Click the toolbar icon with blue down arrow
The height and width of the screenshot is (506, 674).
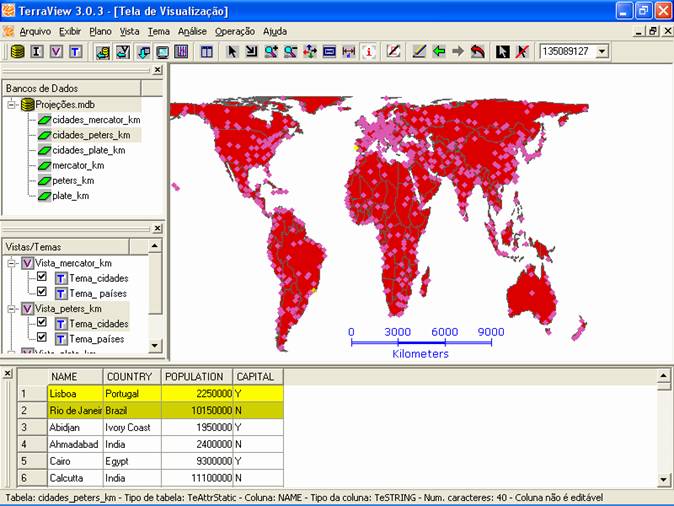click(143, 52)
